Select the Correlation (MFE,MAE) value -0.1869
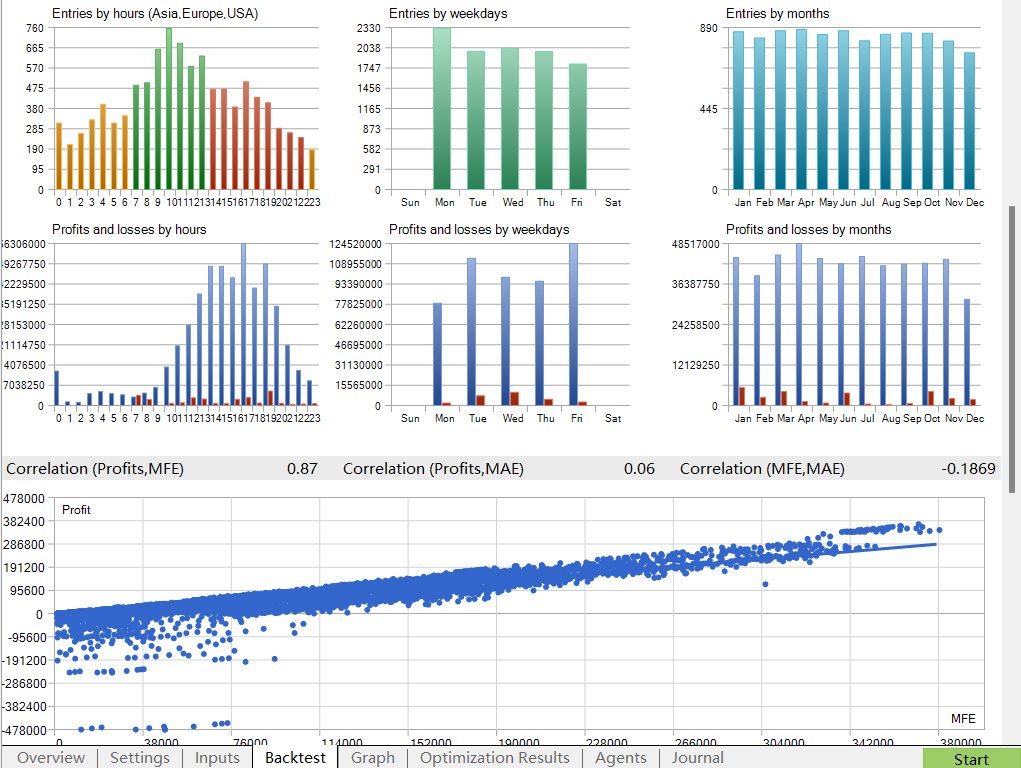1021x768 pixels. 968,468
